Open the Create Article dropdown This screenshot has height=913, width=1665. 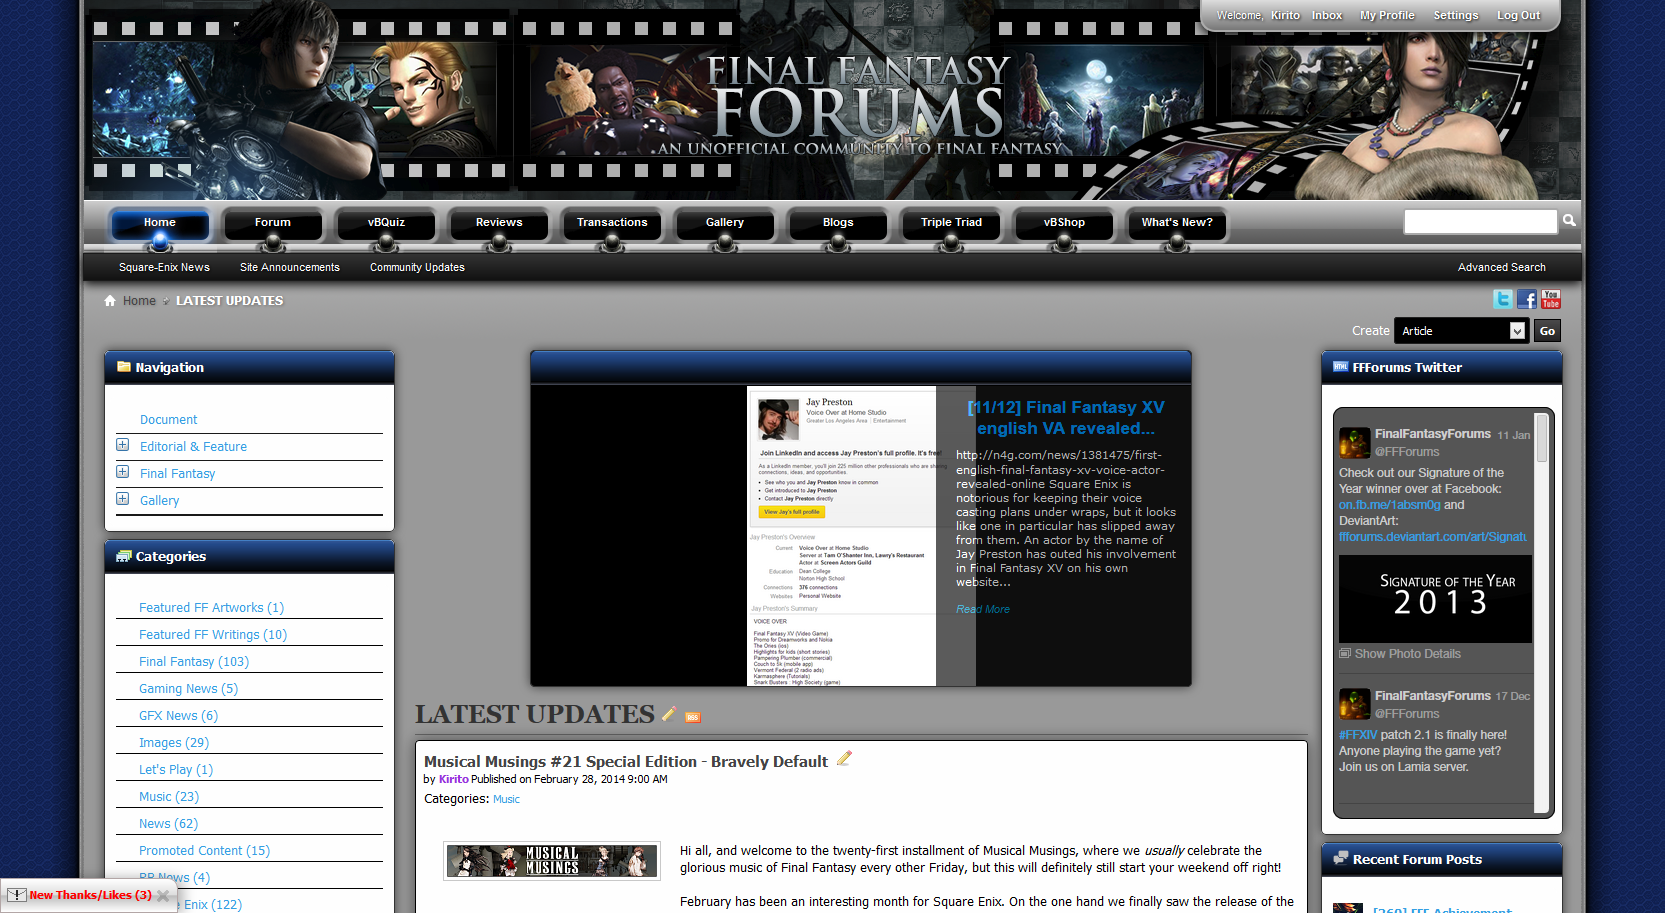[x=1461, y=331]
